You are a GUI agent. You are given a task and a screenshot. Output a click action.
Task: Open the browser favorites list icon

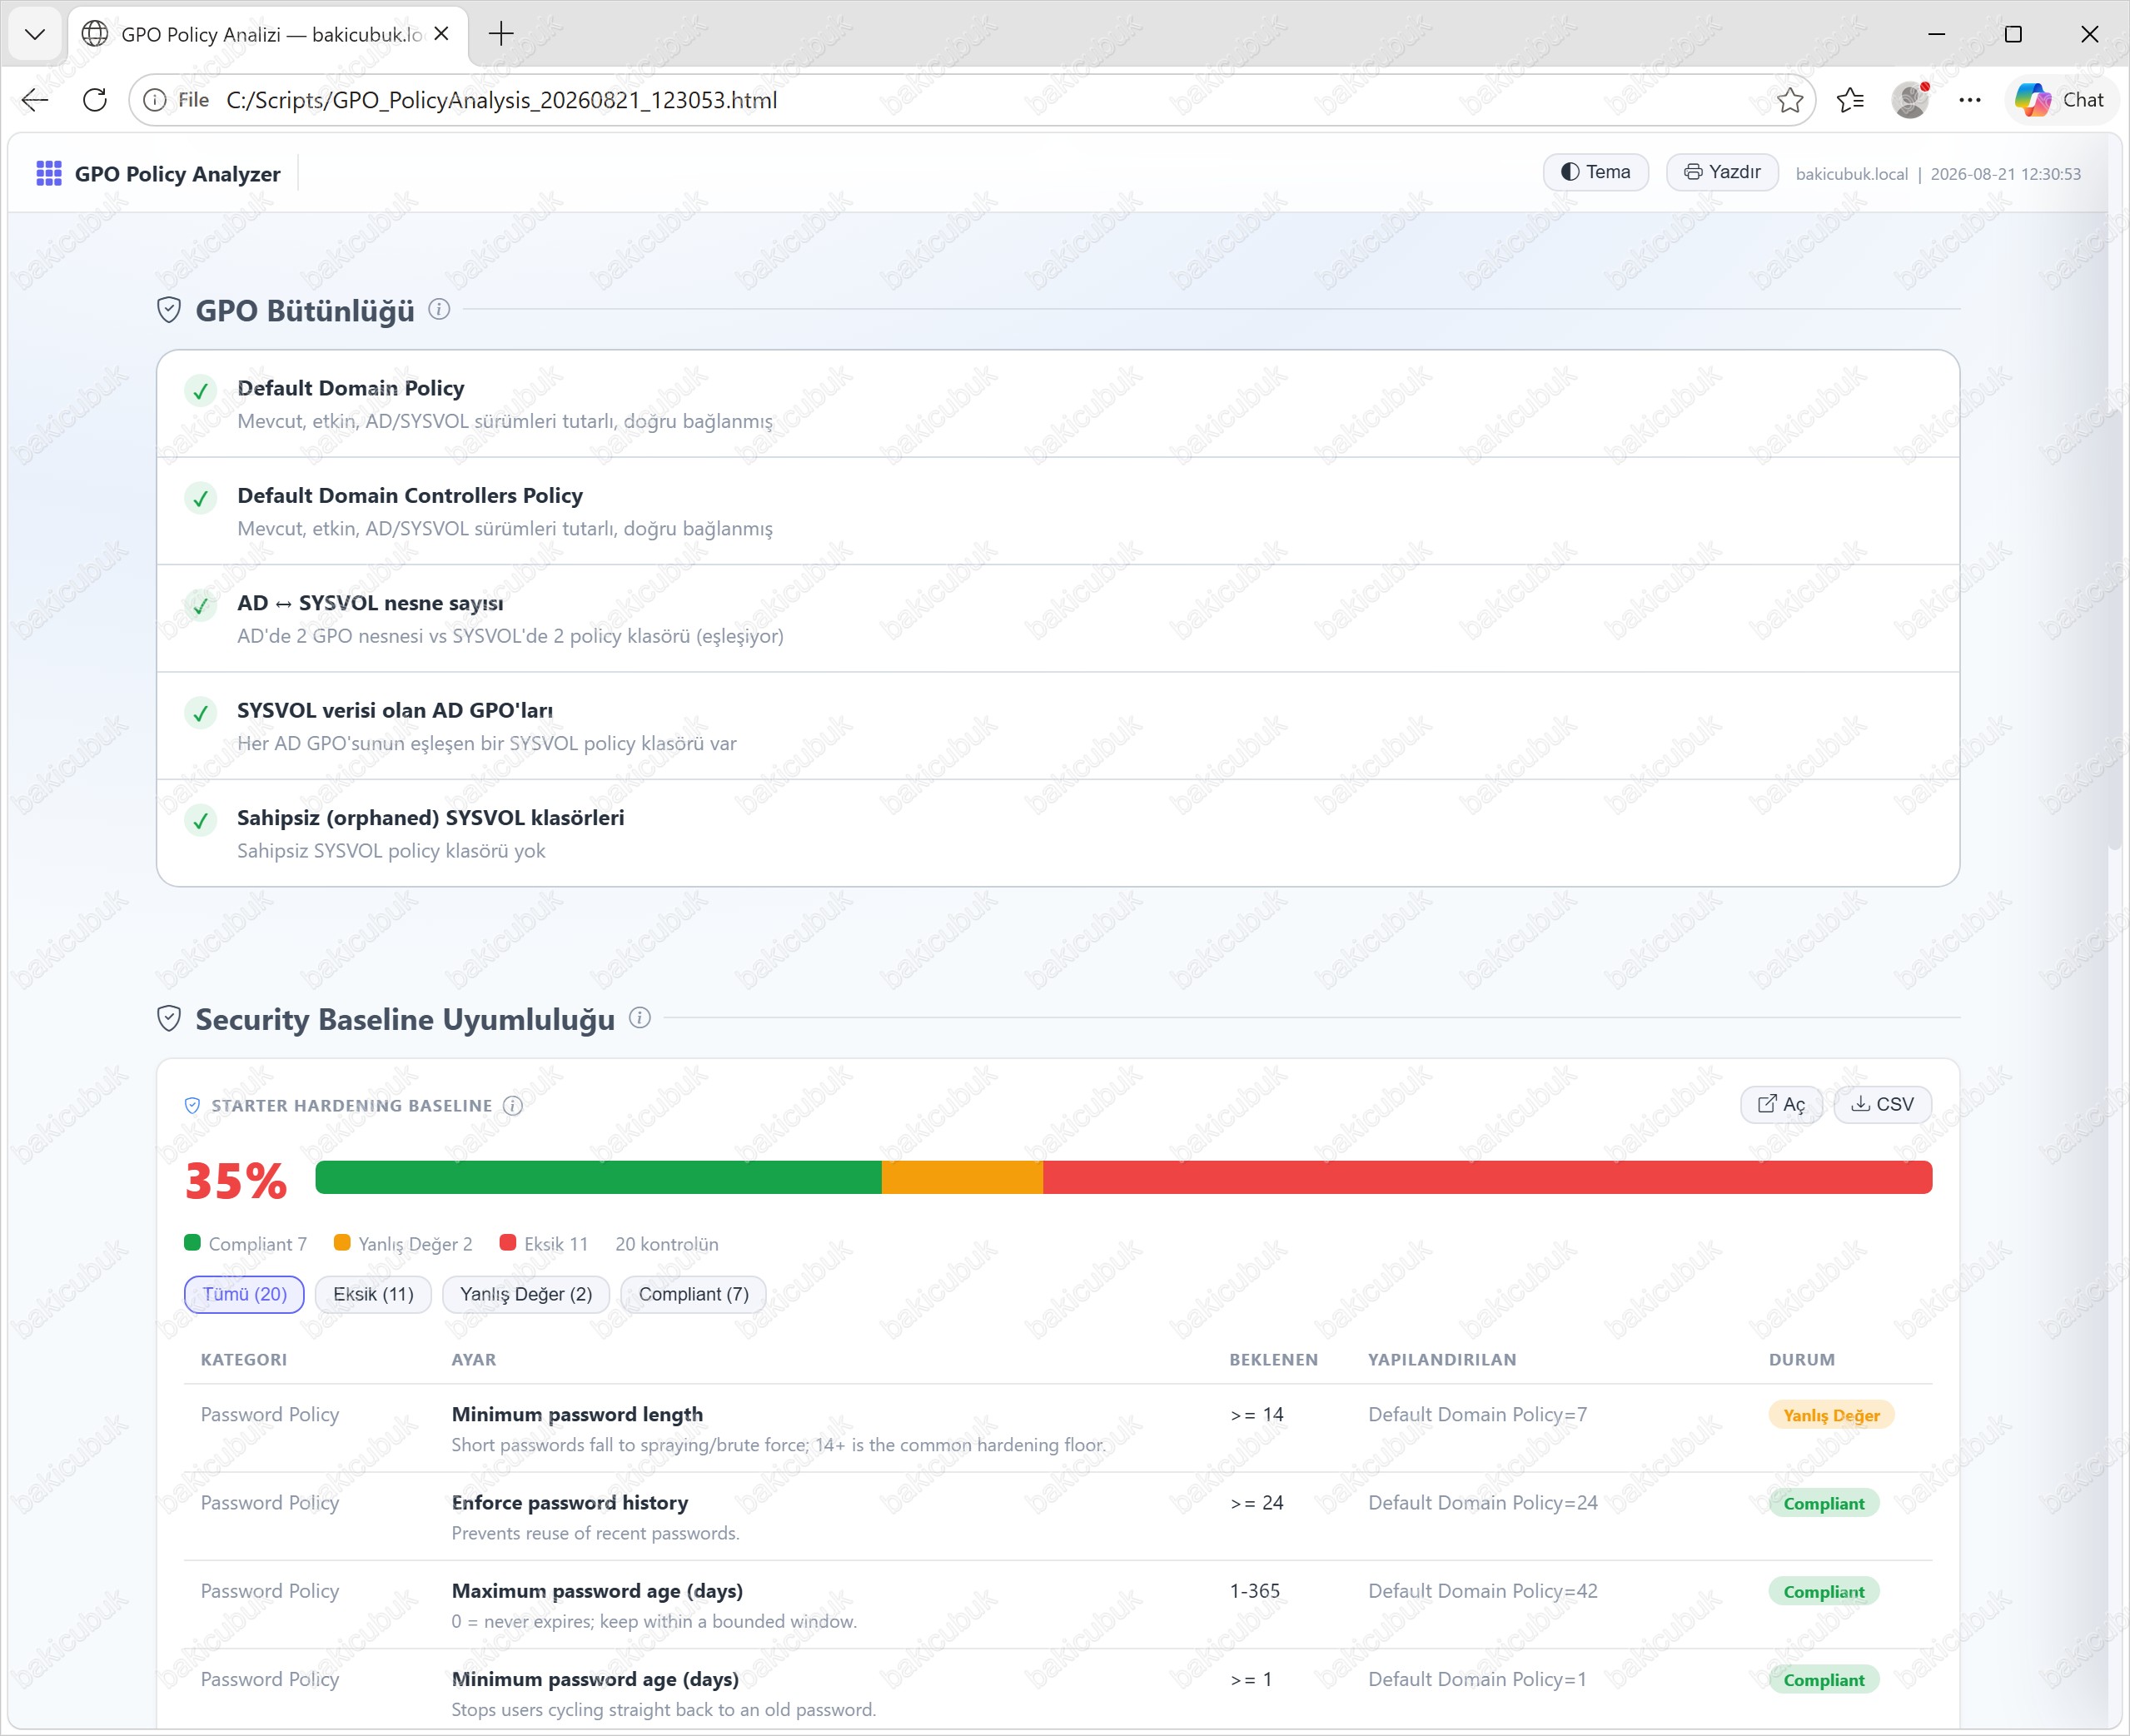tap(1850, 100)
